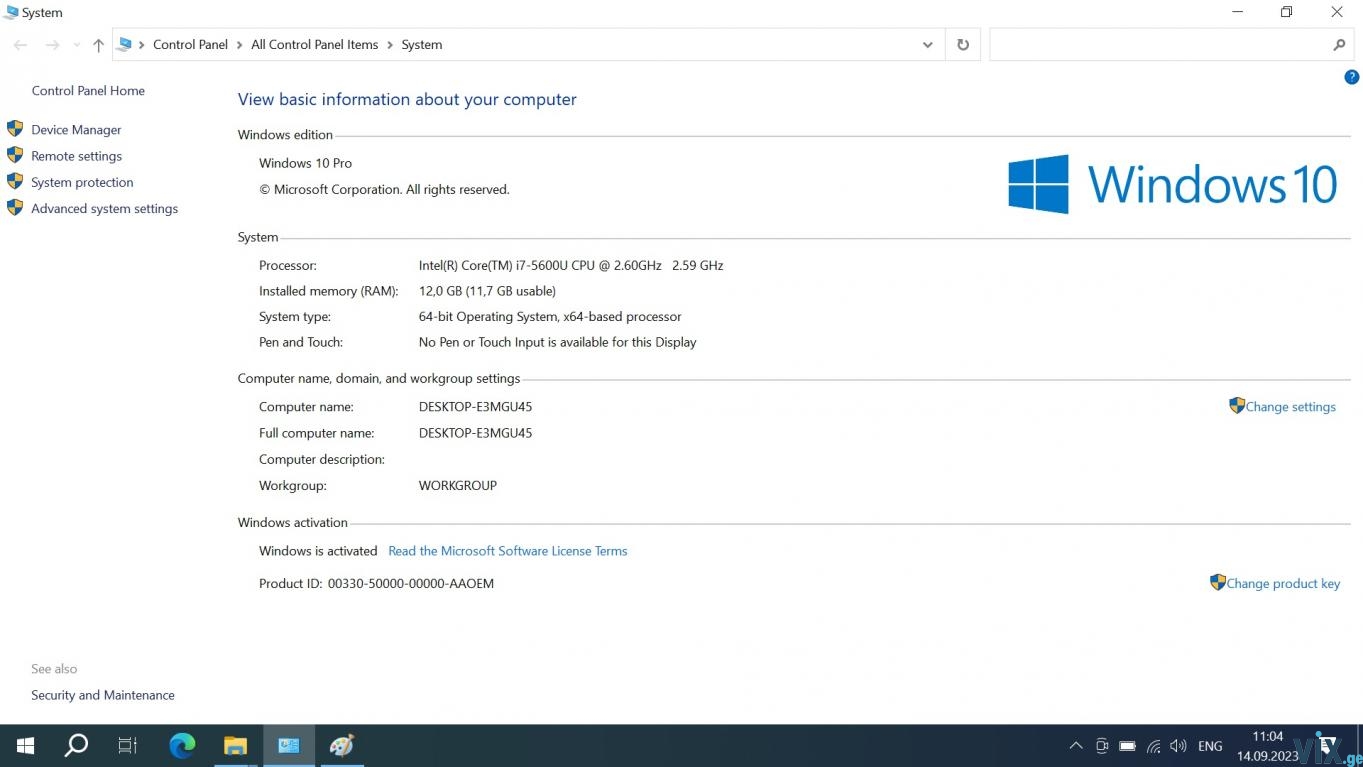The height and width of the screenshot is (767, 1363).
Task: Click the battery icon in the system tray
Action: [x=1128, y=746]
